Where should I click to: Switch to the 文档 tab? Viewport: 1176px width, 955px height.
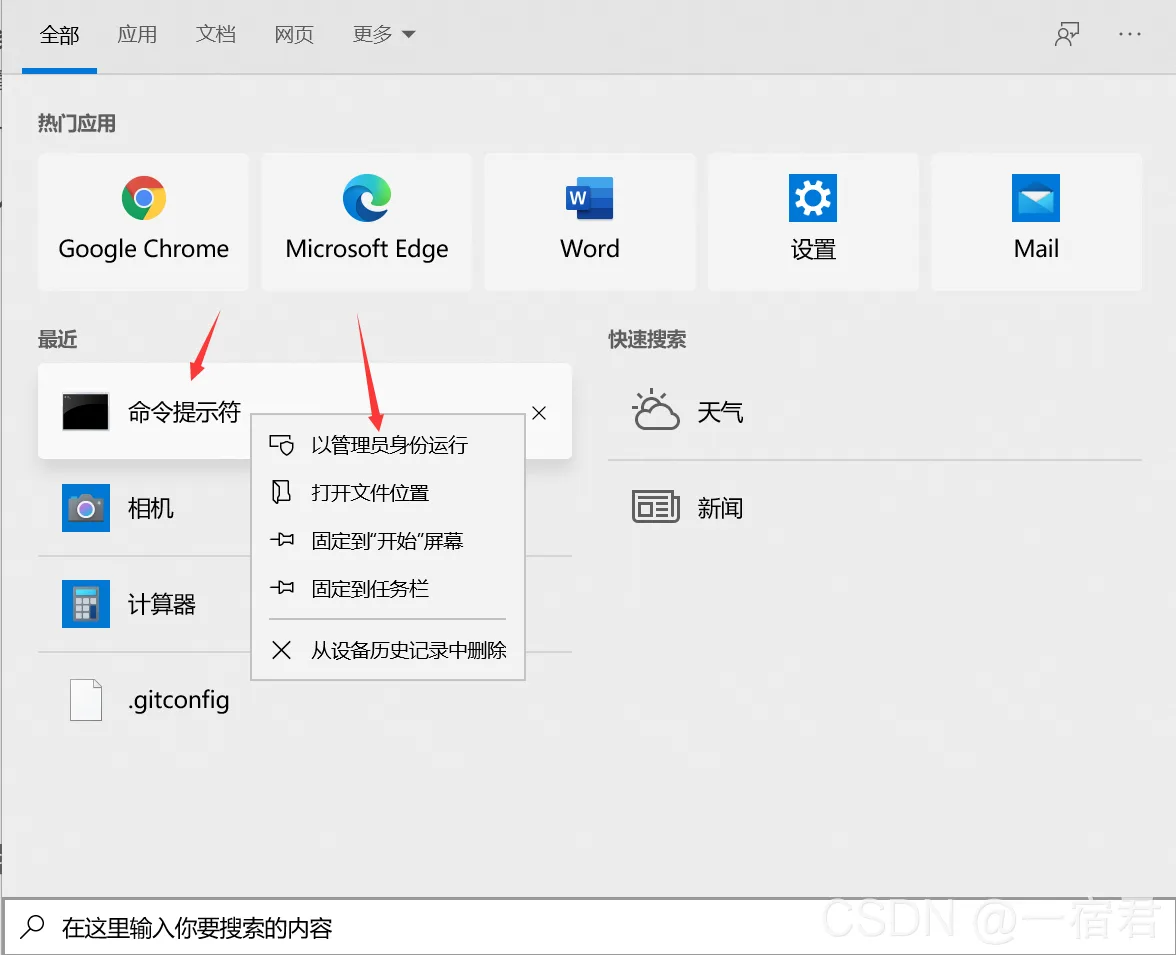click(216, 35)
